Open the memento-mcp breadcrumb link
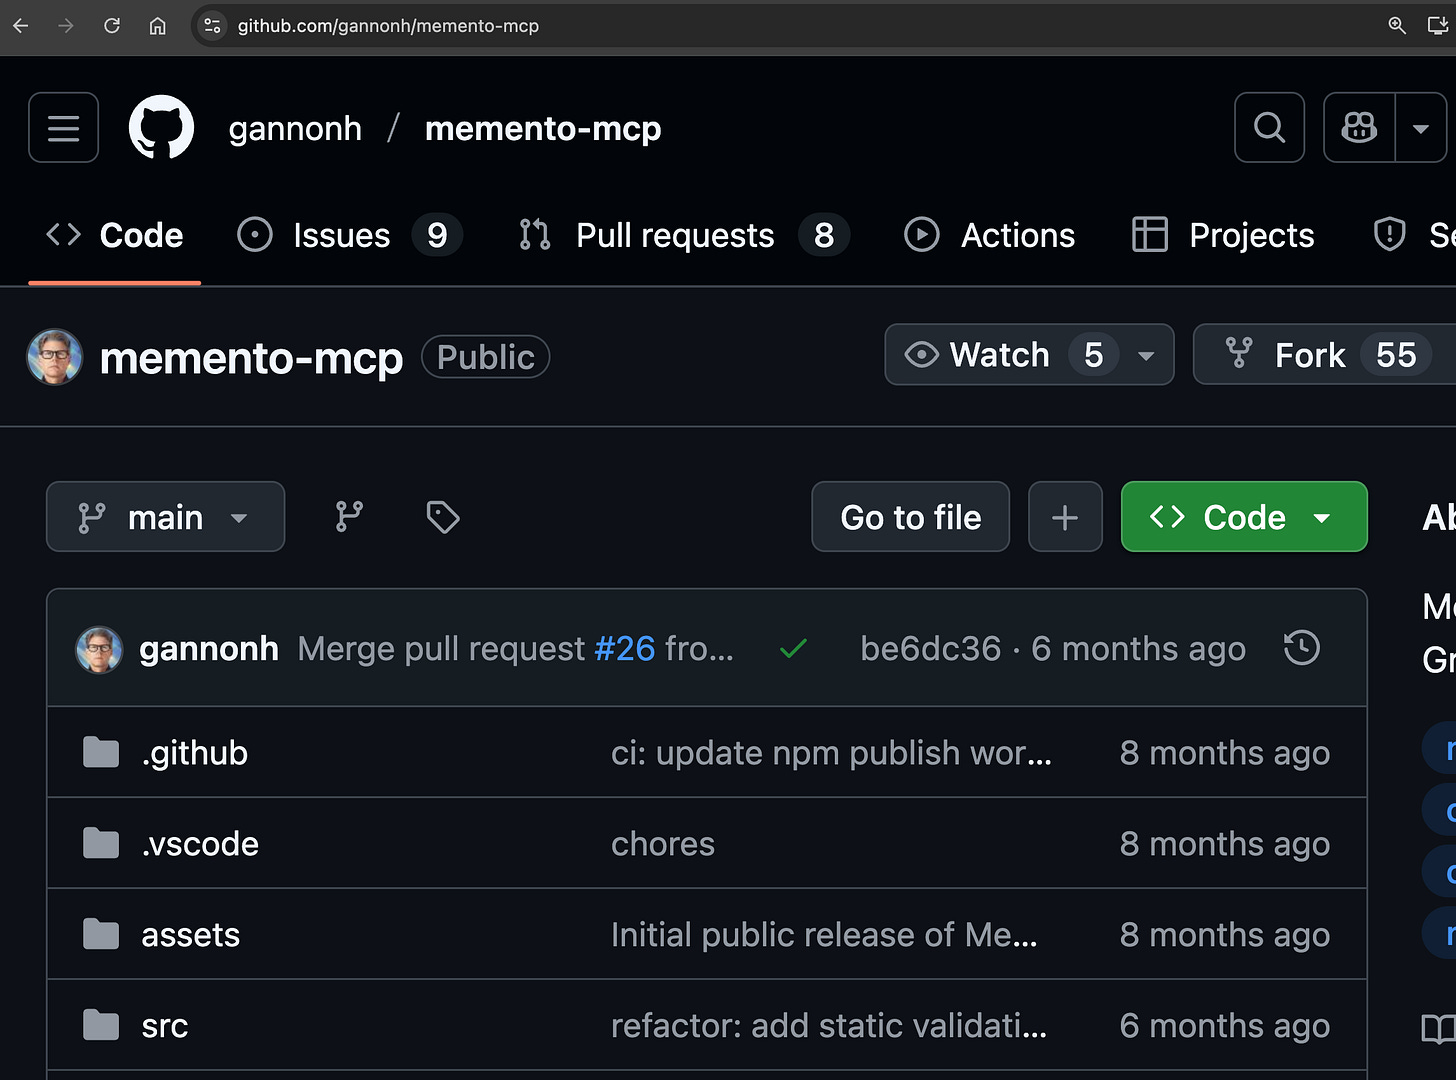 tap(543, 128)
